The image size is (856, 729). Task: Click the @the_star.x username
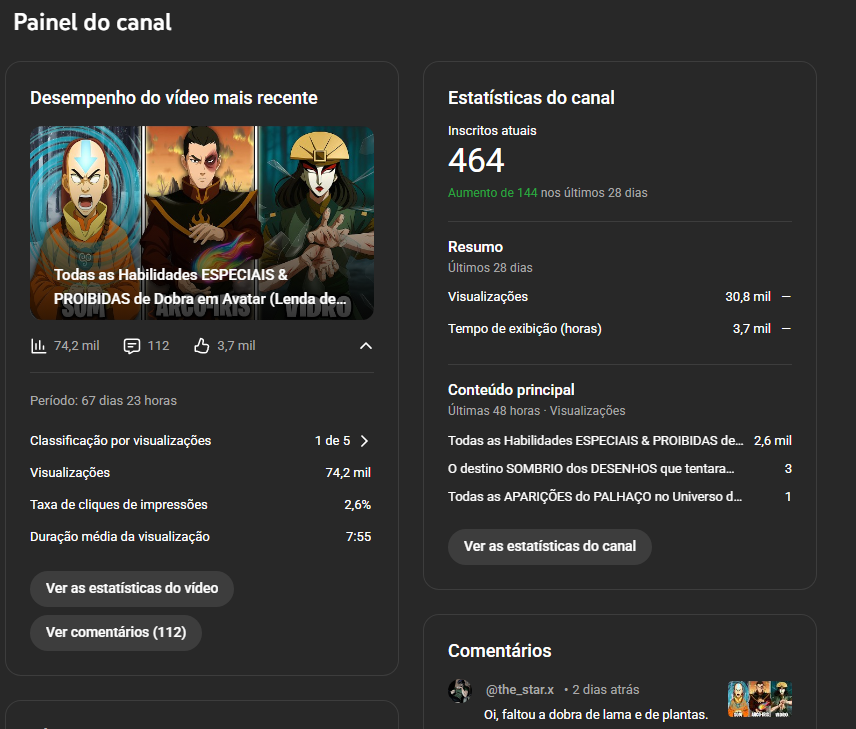point(520,690)
